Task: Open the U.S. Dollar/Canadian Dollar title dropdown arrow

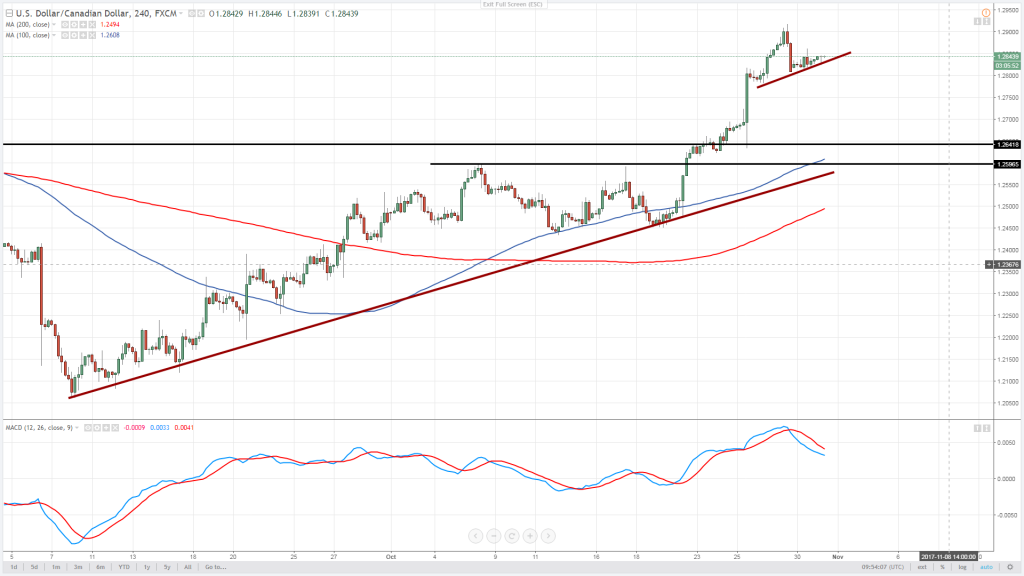Action: click(x=181, y=13)
